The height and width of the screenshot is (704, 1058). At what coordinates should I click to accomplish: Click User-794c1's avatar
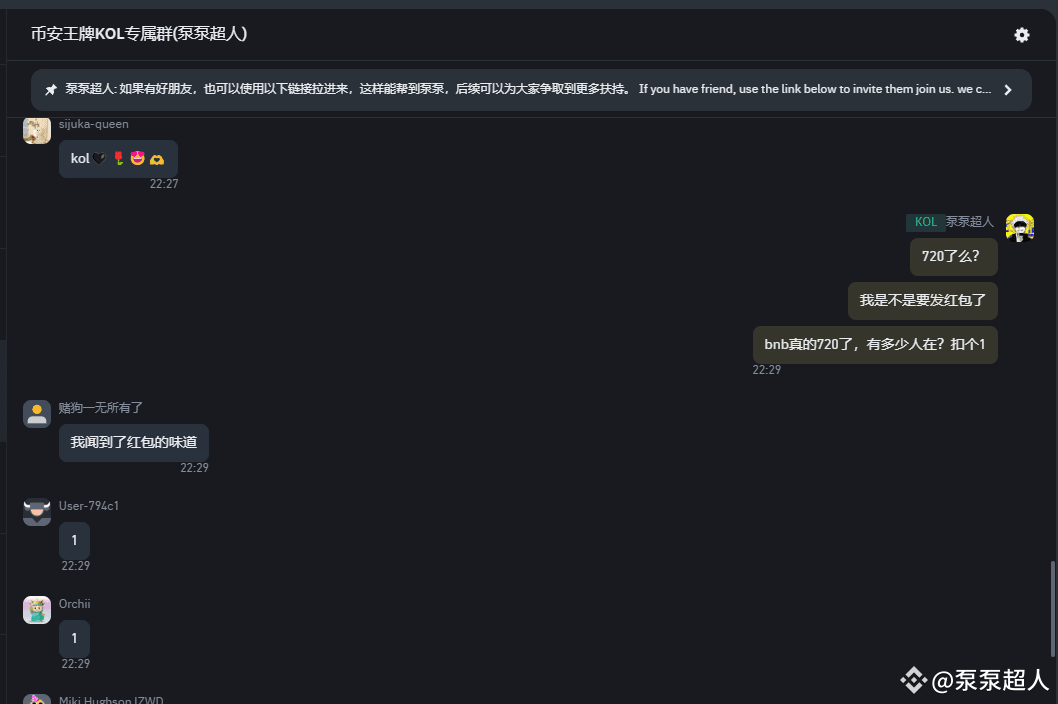[x=37, y=511]
